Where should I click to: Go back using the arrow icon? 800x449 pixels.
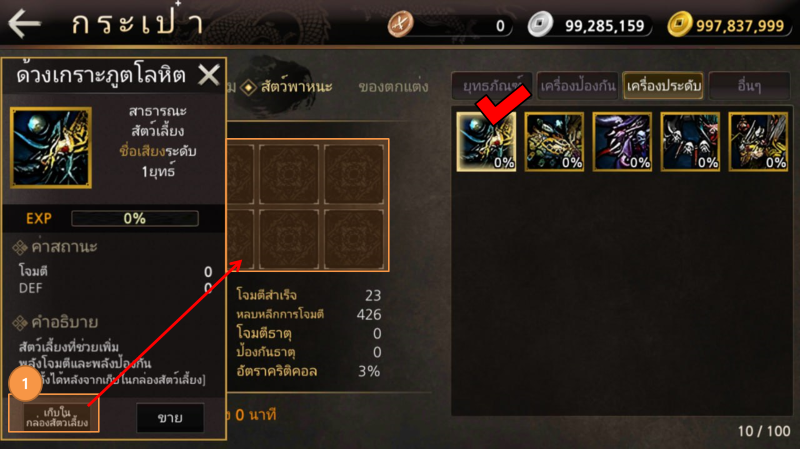(x=24, y=23)
